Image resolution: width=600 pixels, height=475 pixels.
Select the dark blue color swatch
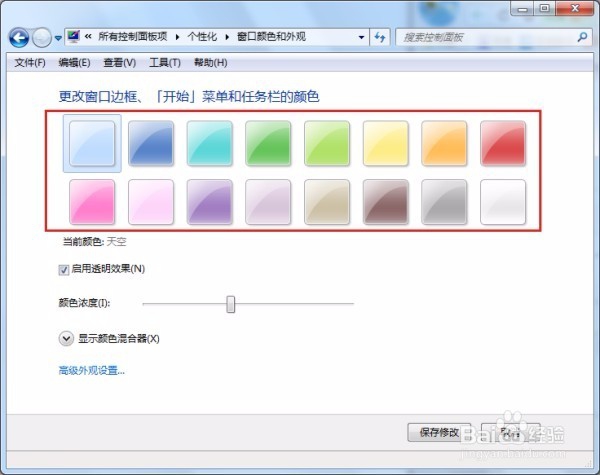click(x=151, y=143)
